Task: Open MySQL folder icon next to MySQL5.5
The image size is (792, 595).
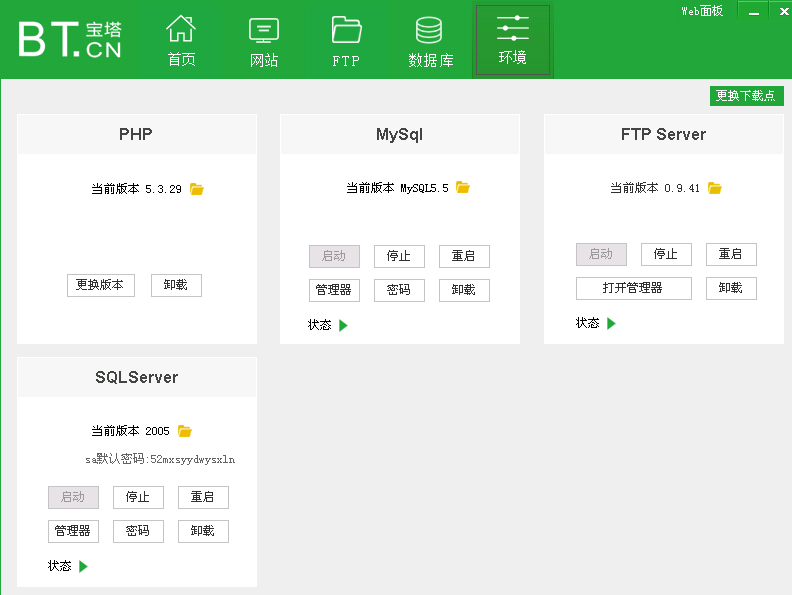Action: pos(463,187)
